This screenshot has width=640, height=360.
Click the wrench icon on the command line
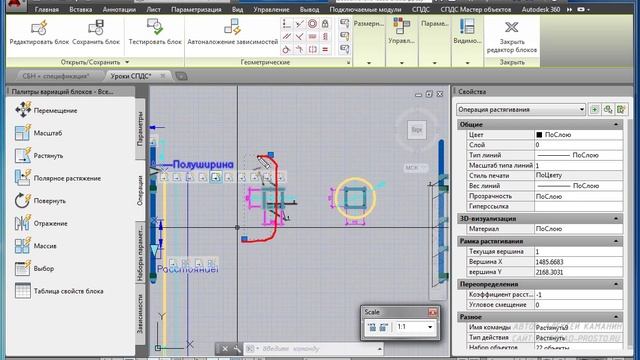(x=237, y=349)
